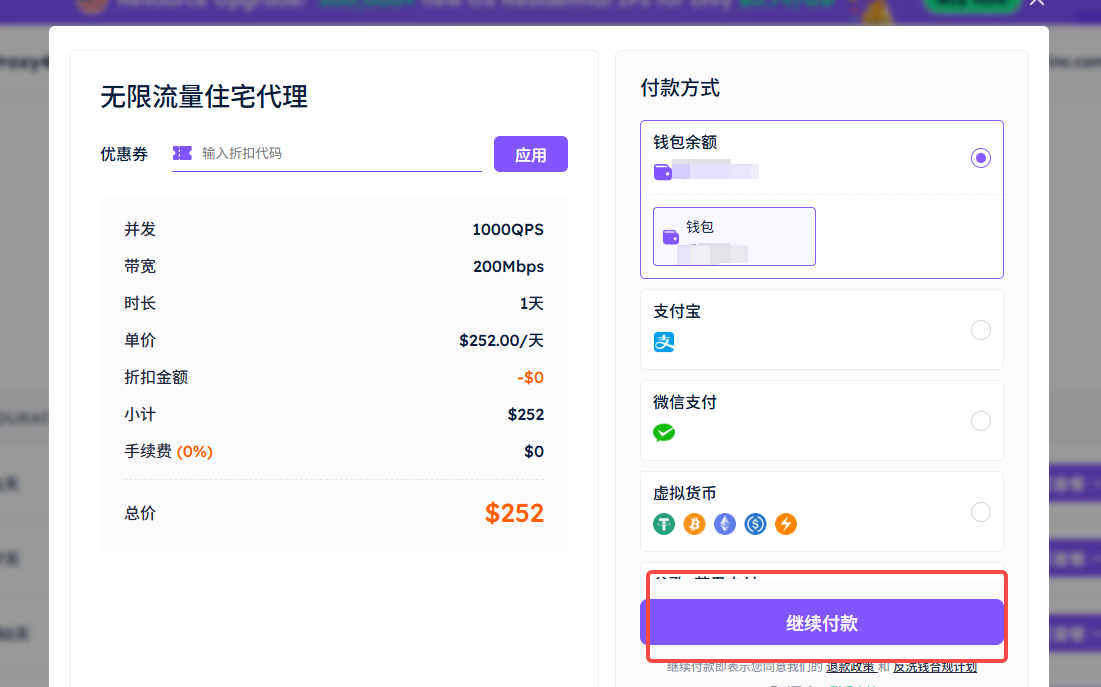Select the 钱包余额 radio button
The image size is (1101, 687).
point(981,158)
